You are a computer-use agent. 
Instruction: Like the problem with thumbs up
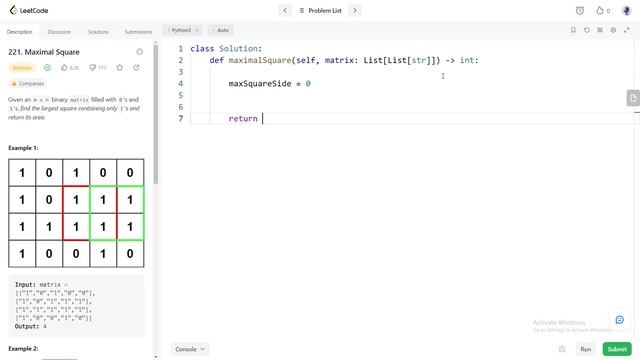click(x=70, y=68)
